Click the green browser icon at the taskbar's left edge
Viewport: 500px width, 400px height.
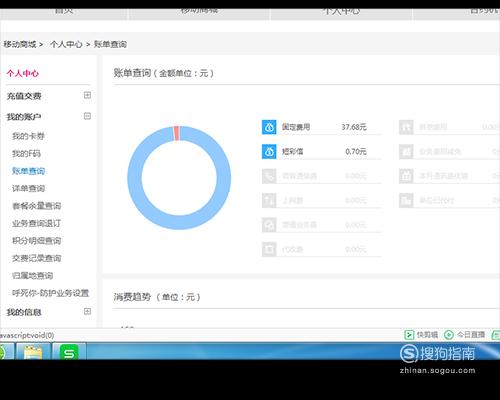click(3, 352)
